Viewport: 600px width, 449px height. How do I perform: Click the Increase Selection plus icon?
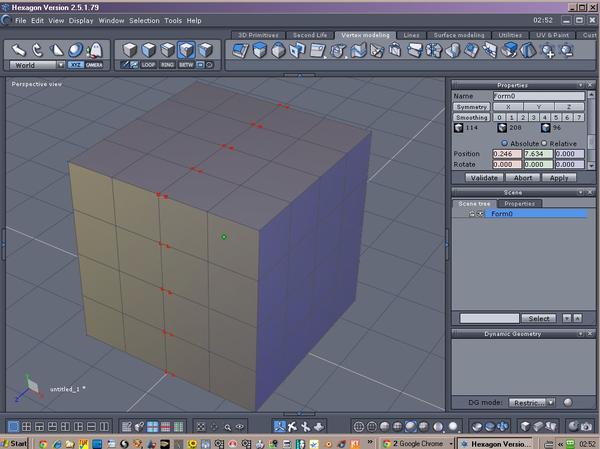click(548, 51)
